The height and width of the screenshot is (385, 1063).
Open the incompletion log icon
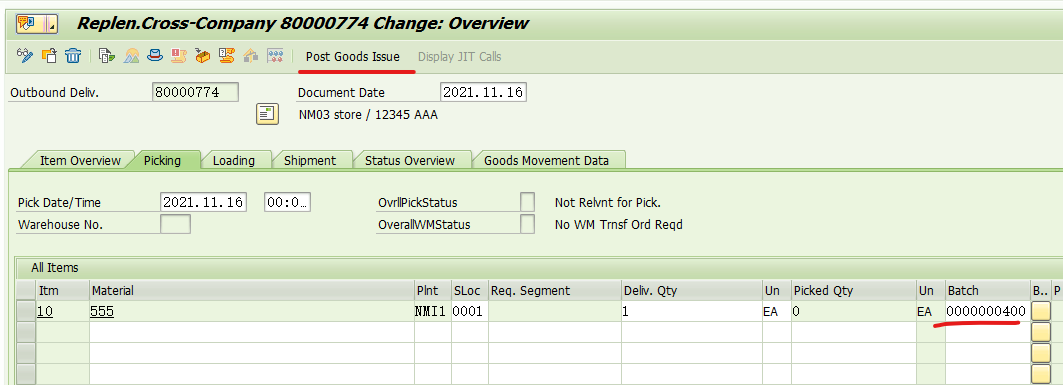[179, 56]
